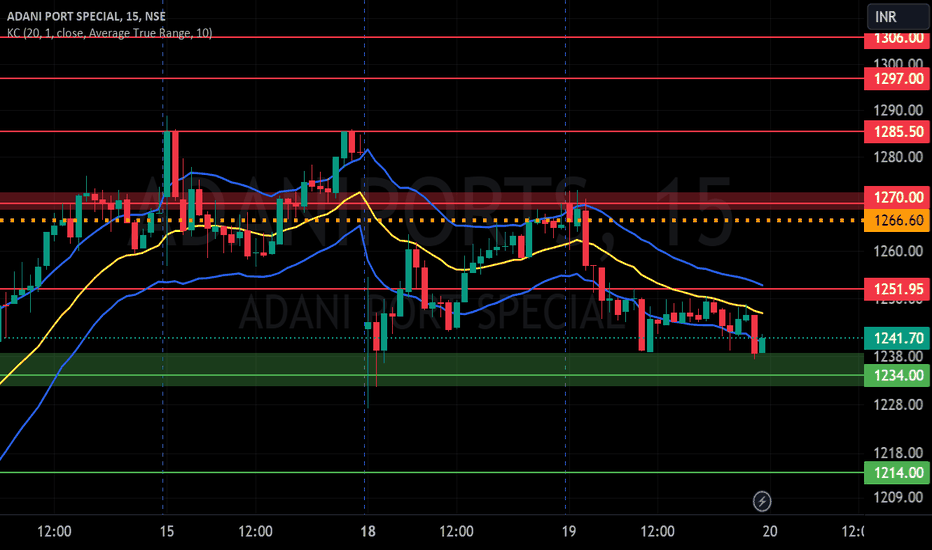The image size is (932, 550).
Task: Click the date label 18 on time axis
Action: 368,531
